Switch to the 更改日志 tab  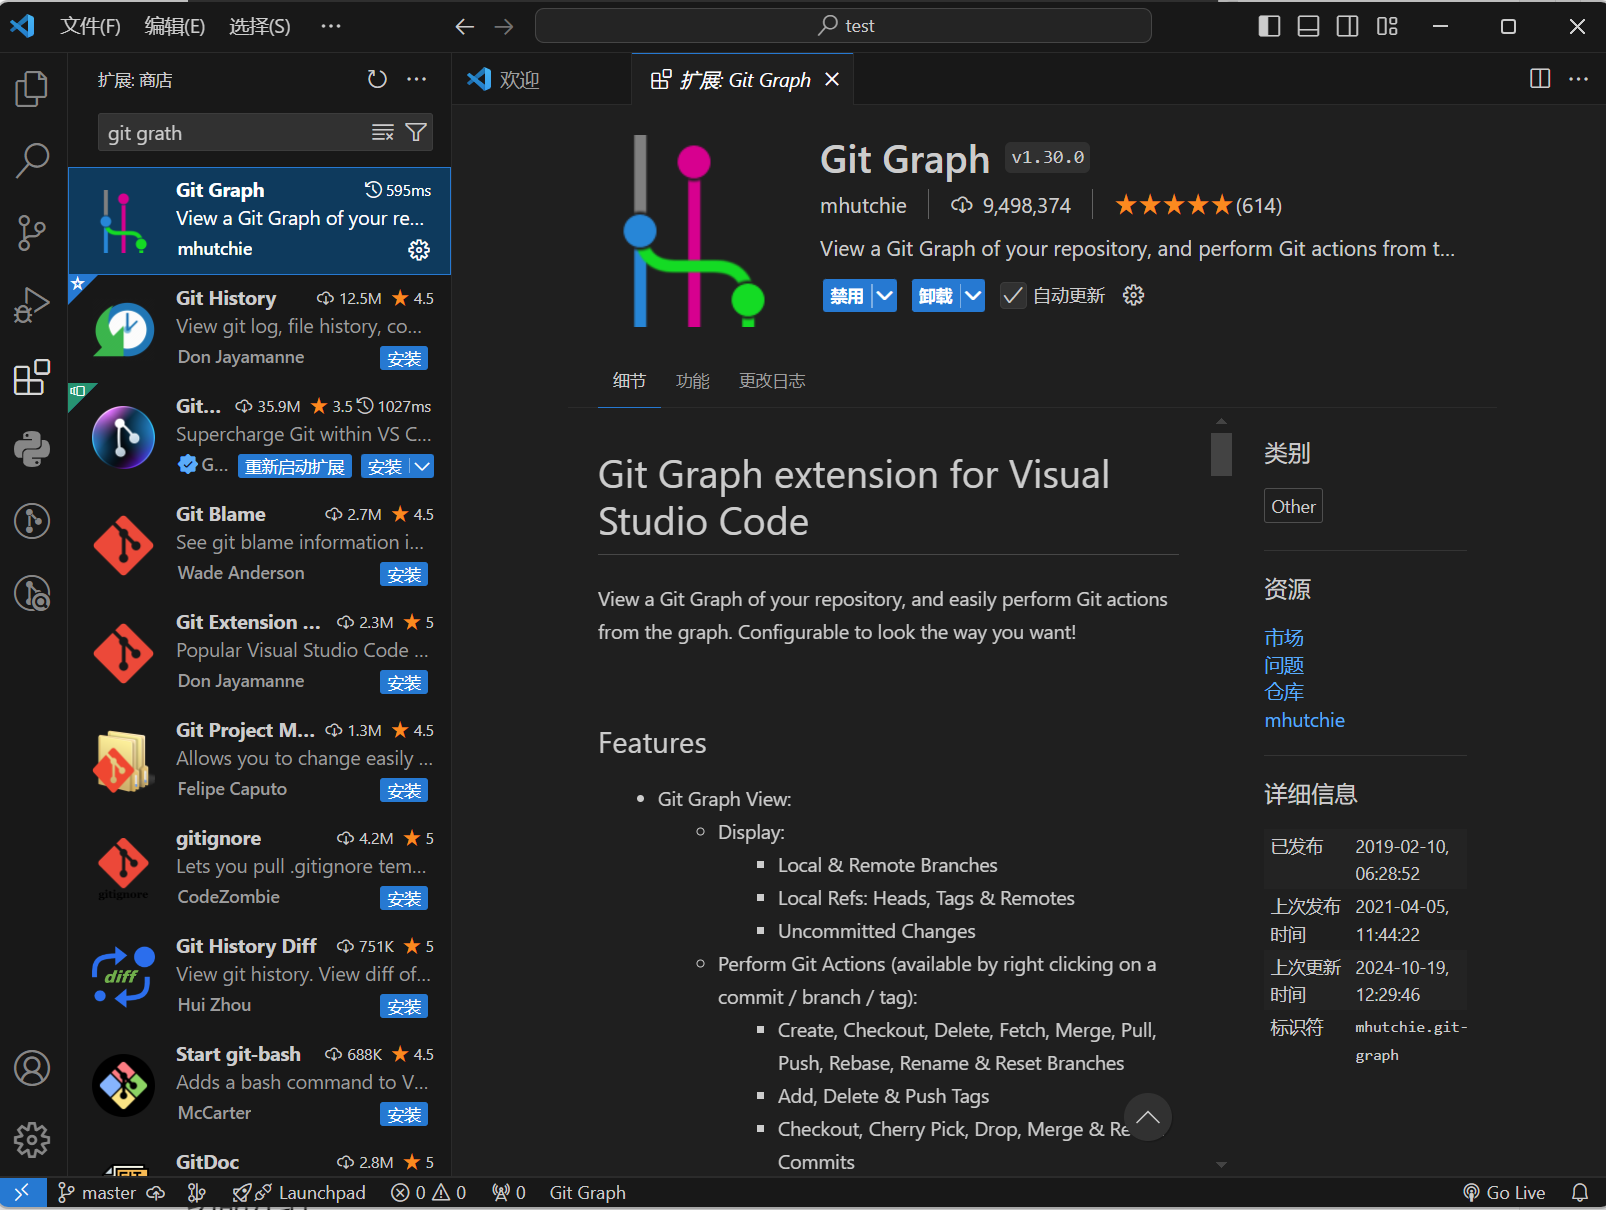coord(772,381)
